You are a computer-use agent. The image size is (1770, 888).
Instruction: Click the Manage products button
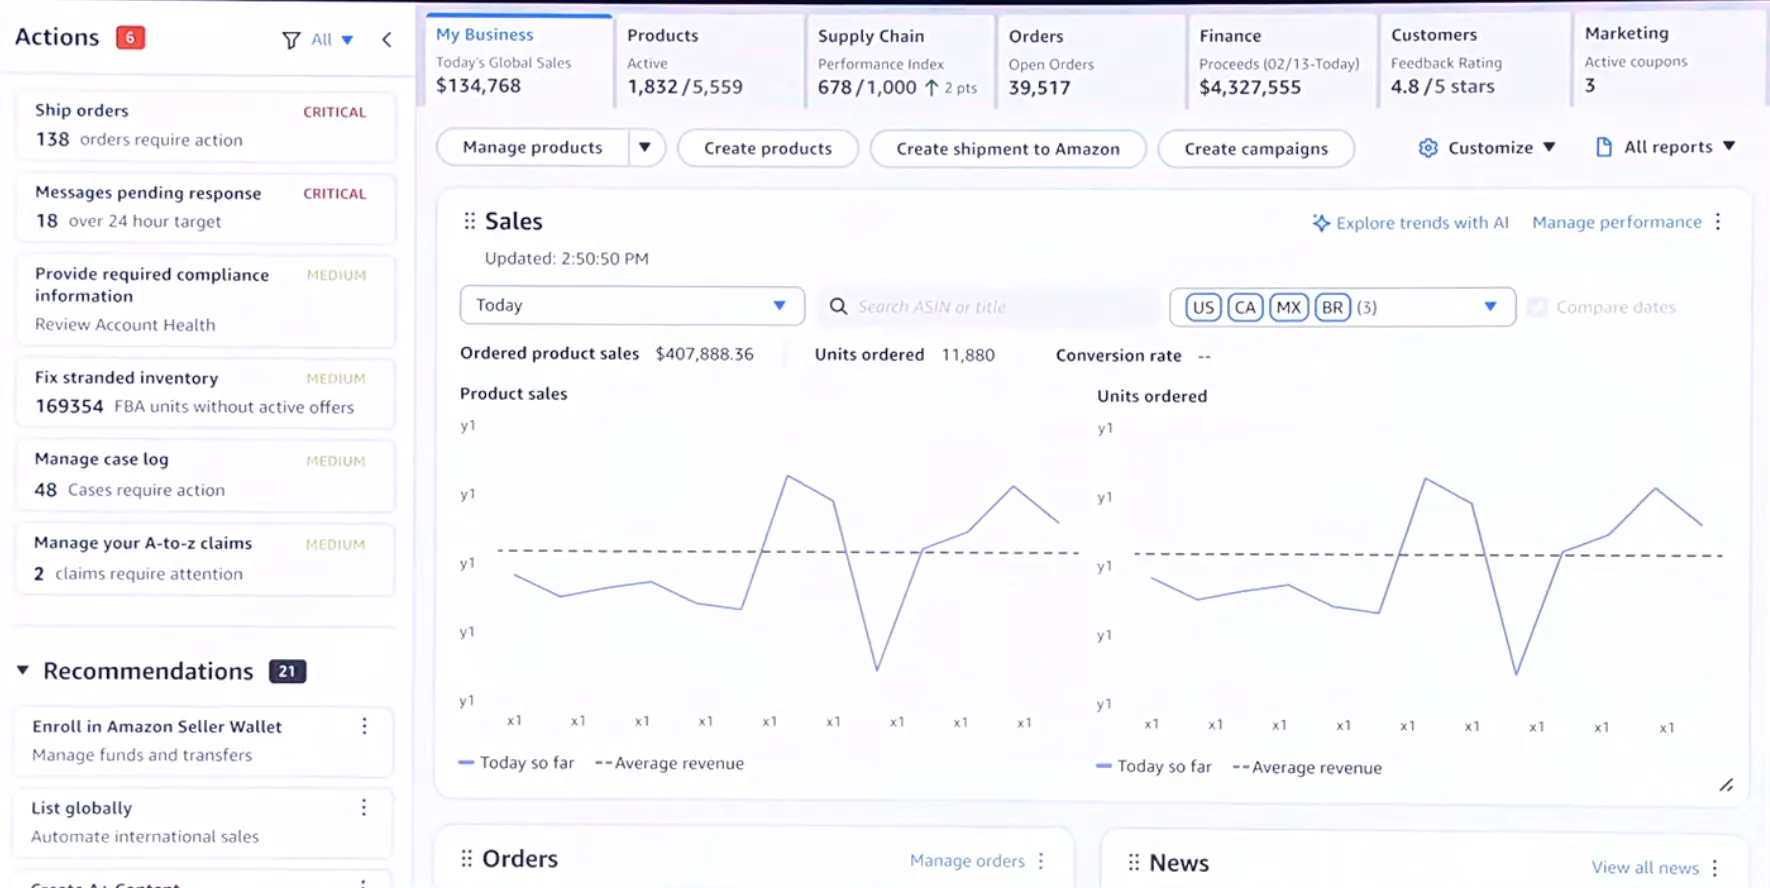(x=533, y=148)
